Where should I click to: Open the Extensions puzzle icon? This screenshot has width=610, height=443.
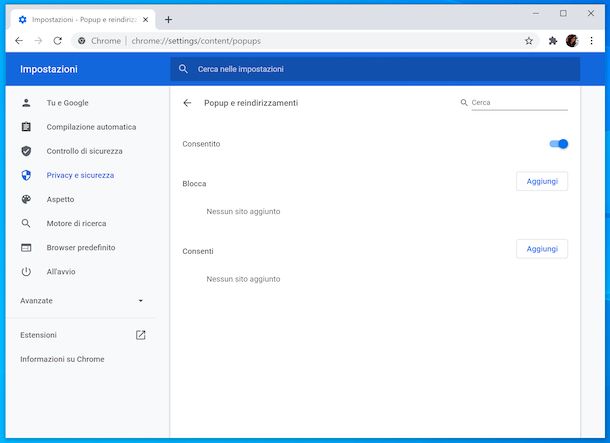pyautogui.click(x=552, y=41)
